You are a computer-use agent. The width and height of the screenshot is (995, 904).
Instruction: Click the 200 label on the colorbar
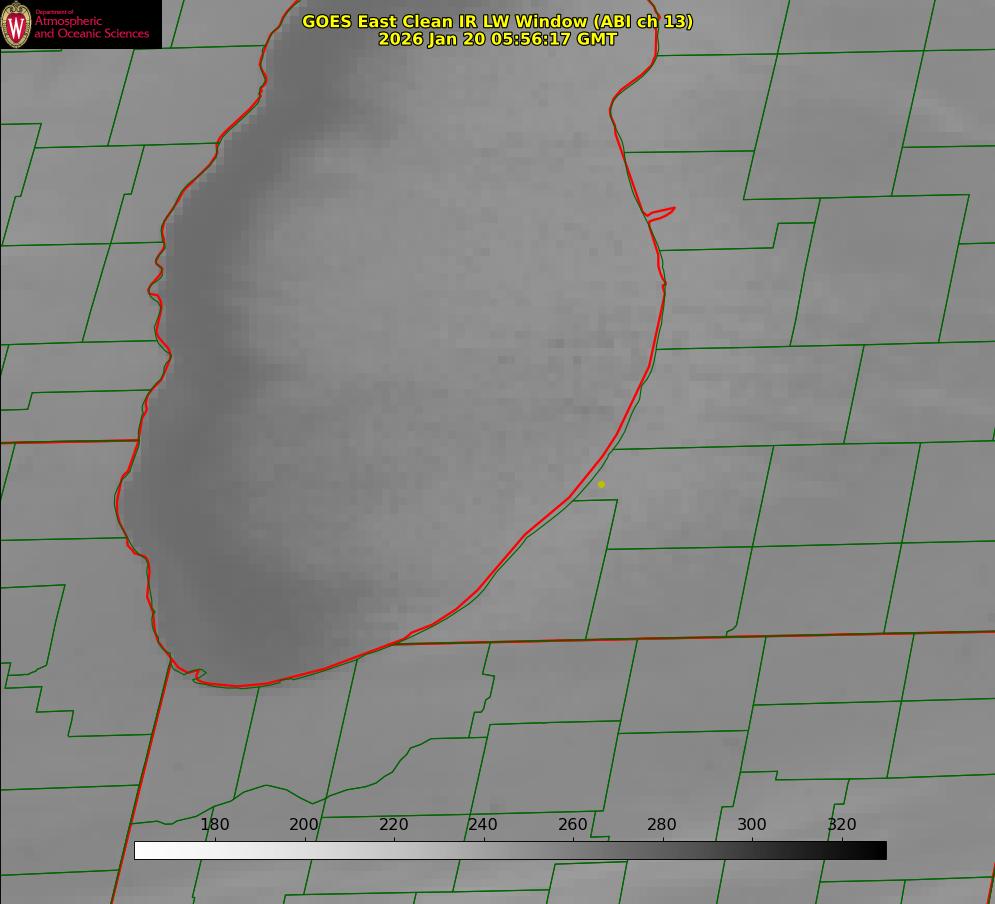click(304, 825)
